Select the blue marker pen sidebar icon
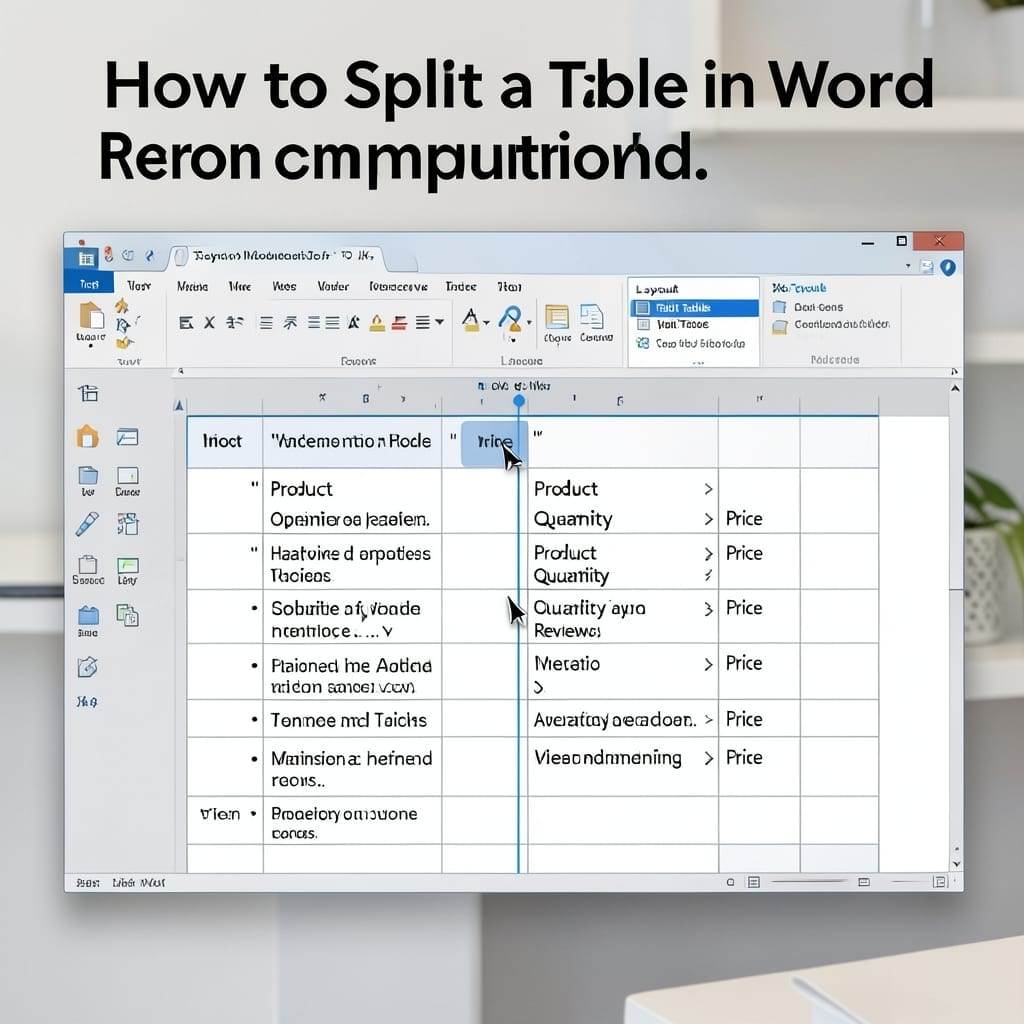The height and width of the screenshot is (1024, 1024). coord(87,524)
